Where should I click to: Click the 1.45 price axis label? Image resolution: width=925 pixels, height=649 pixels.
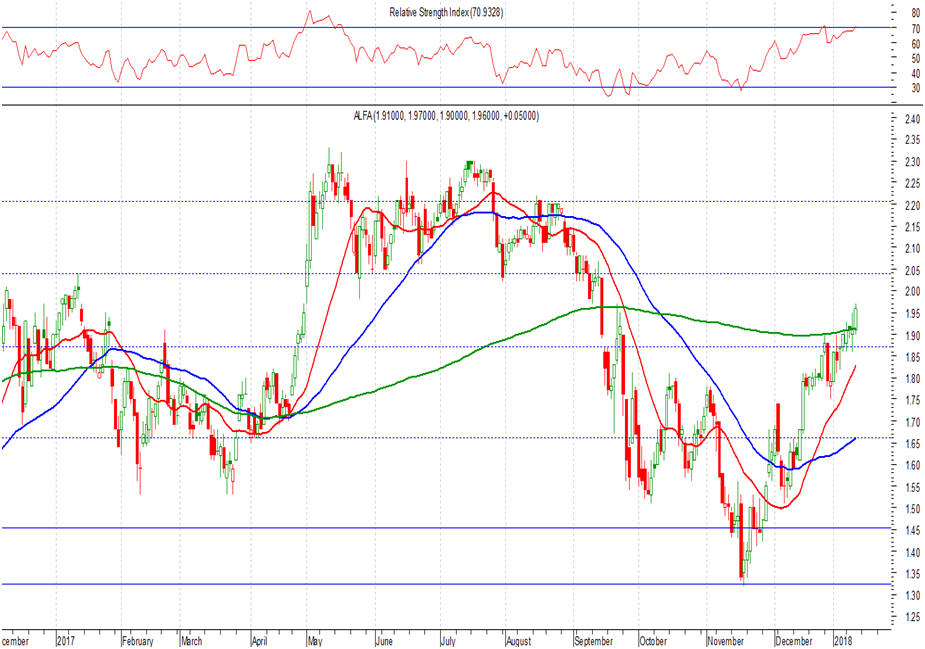pos(913,531)
